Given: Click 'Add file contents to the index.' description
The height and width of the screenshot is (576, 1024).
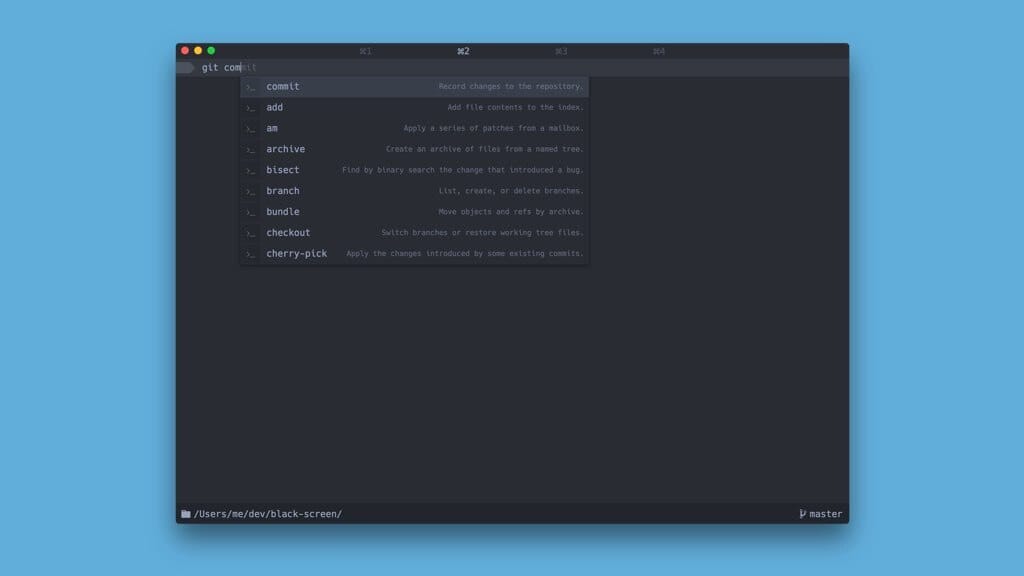Looking at the screenshot, I should 515,107.
